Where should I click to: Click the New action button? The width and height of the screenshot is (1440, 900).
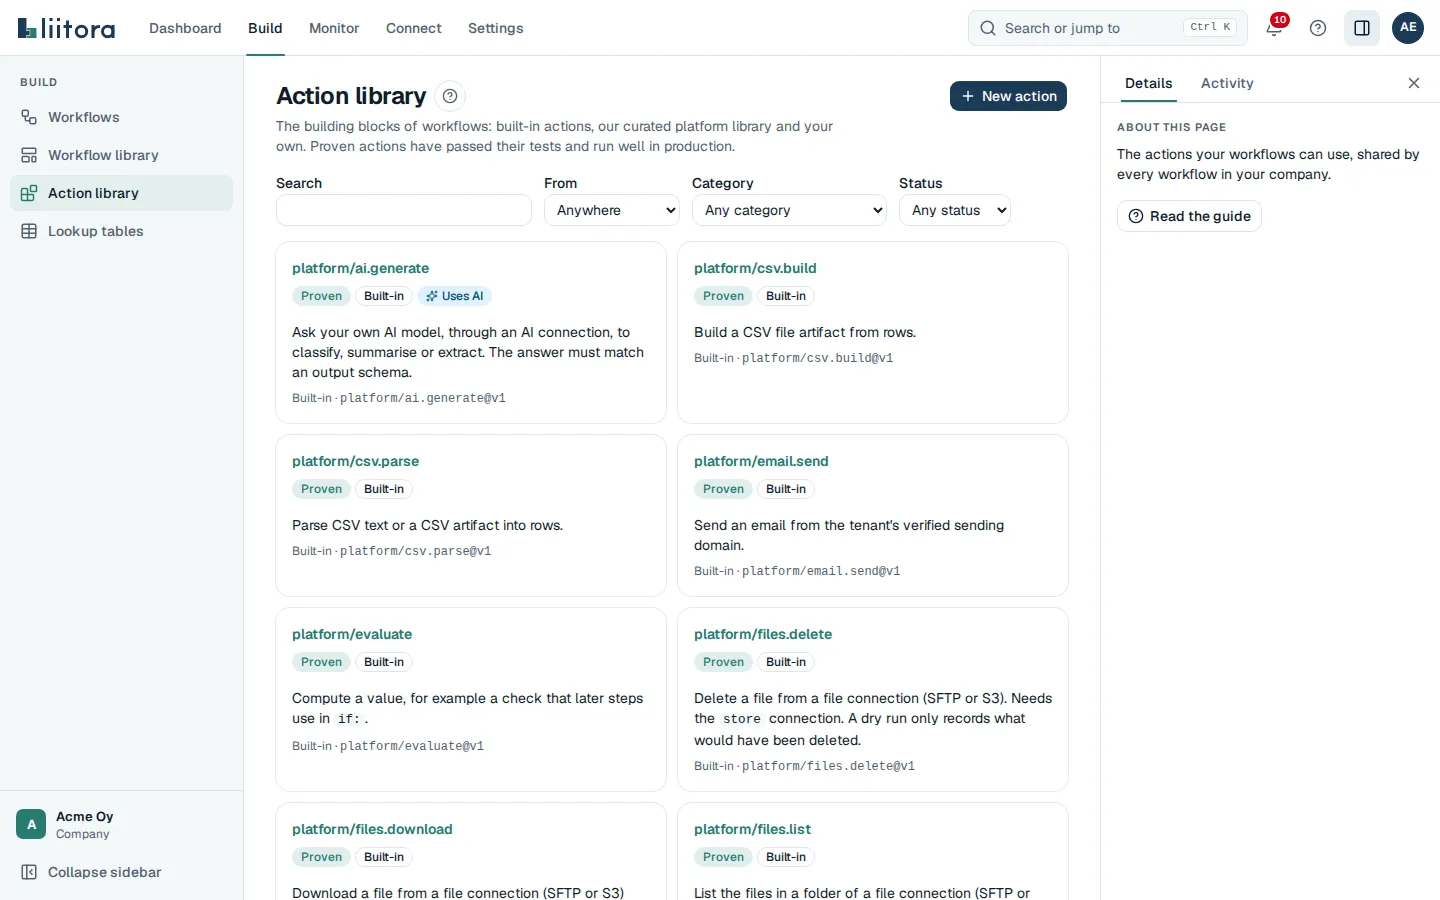[x=1008, y=96]
